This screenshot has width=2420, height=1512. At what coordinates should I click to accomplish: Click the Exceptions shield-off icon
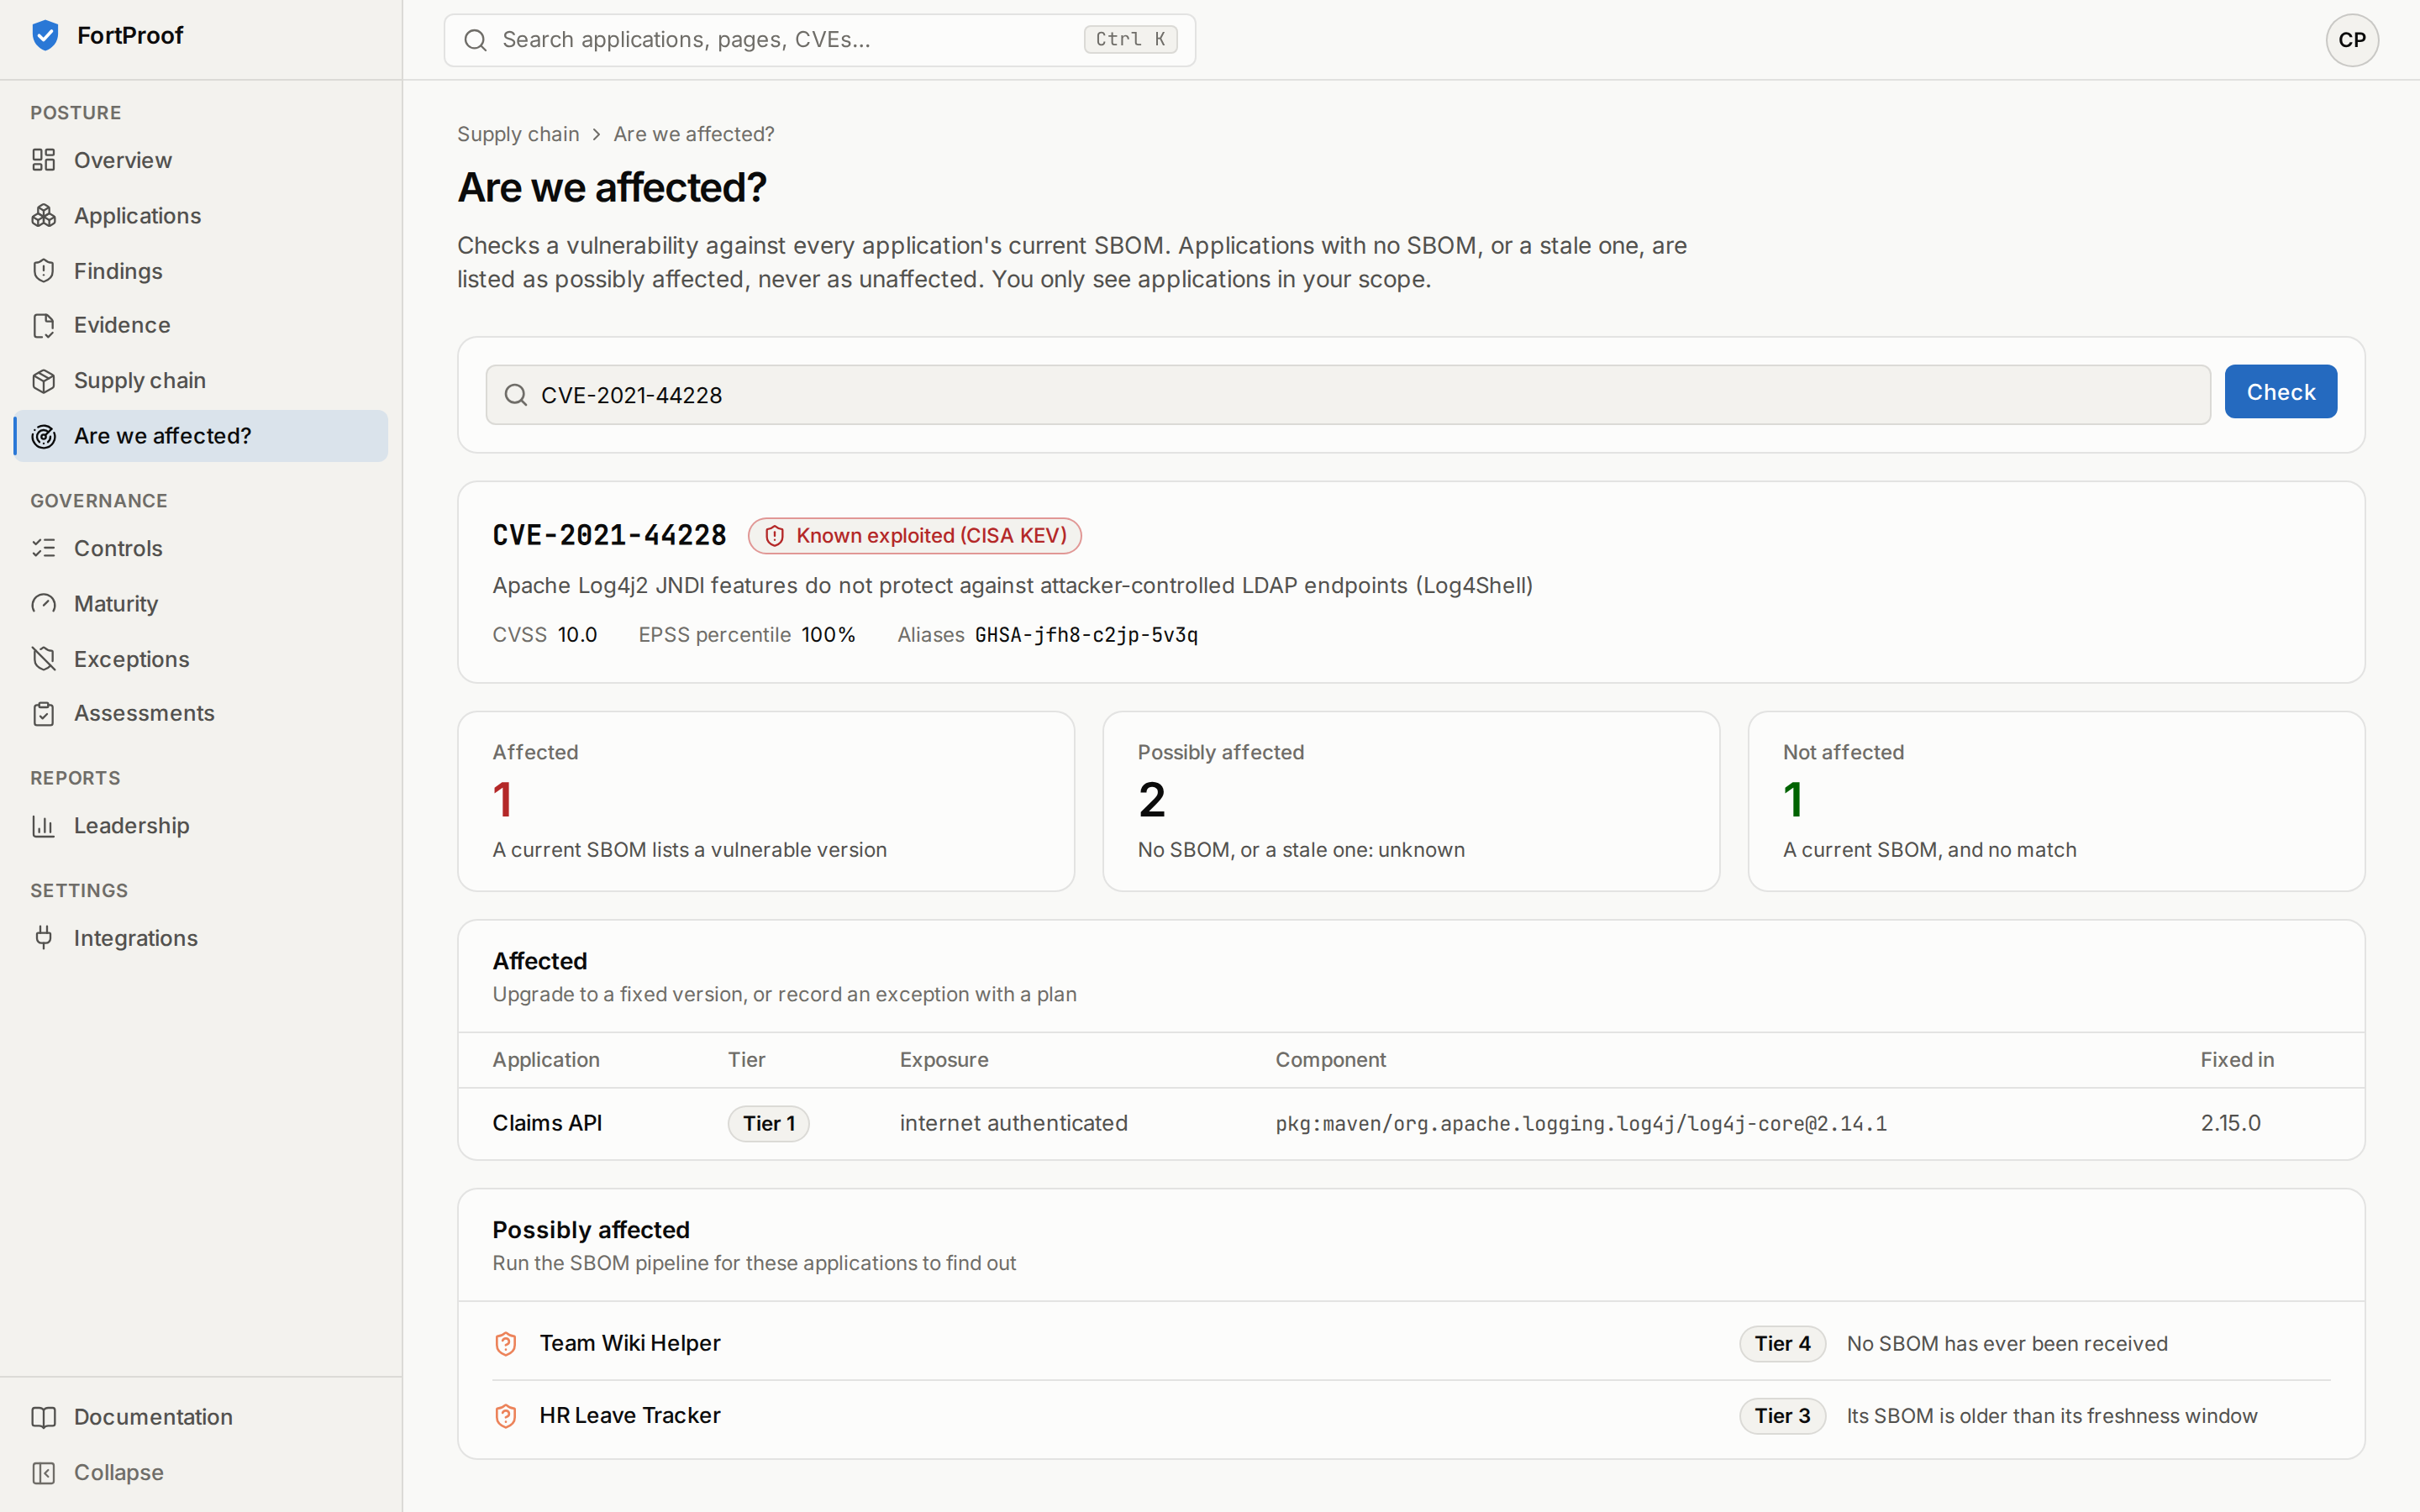point(43,659)
